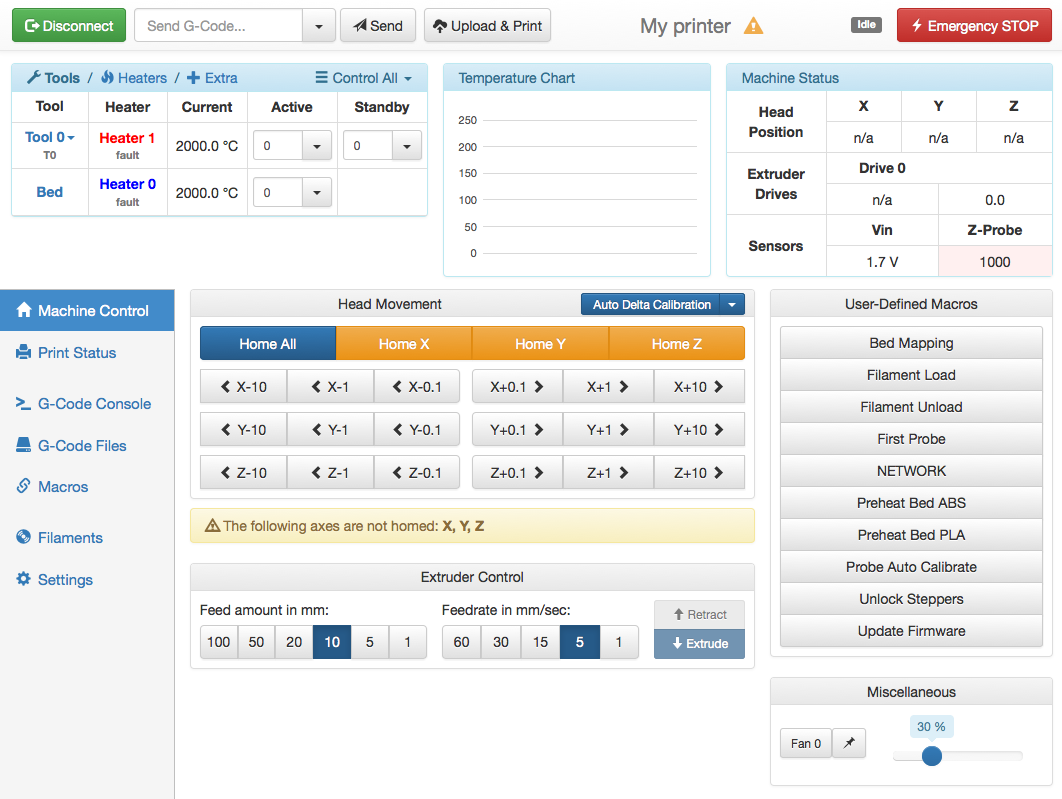Viewport: 1062px width, 799px height.
Task: Select feedrate 15 mm/sec
Action: tap(540, 642)
